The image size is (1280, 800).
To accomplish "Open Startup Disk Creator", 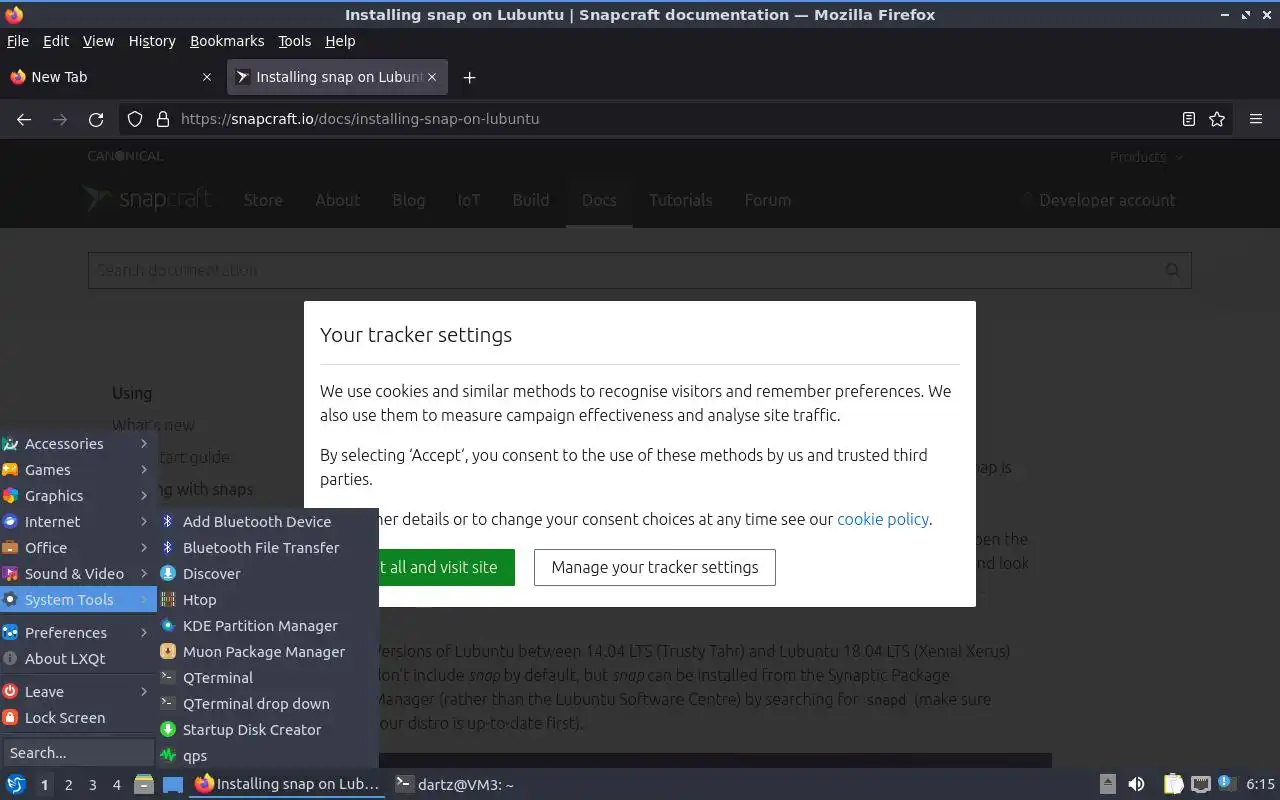I will [x=267, y=729].
